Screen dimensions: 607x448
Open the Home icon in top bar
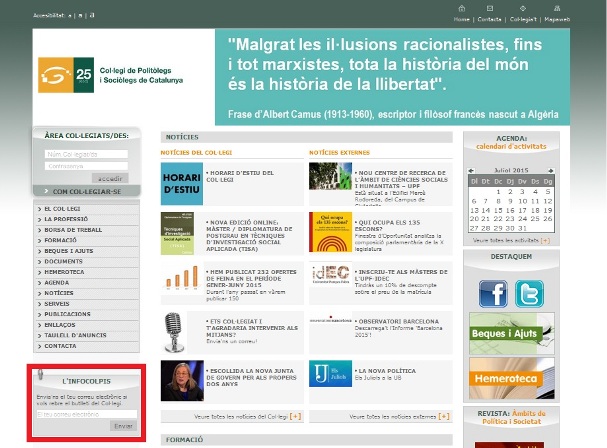pos(461,9)
